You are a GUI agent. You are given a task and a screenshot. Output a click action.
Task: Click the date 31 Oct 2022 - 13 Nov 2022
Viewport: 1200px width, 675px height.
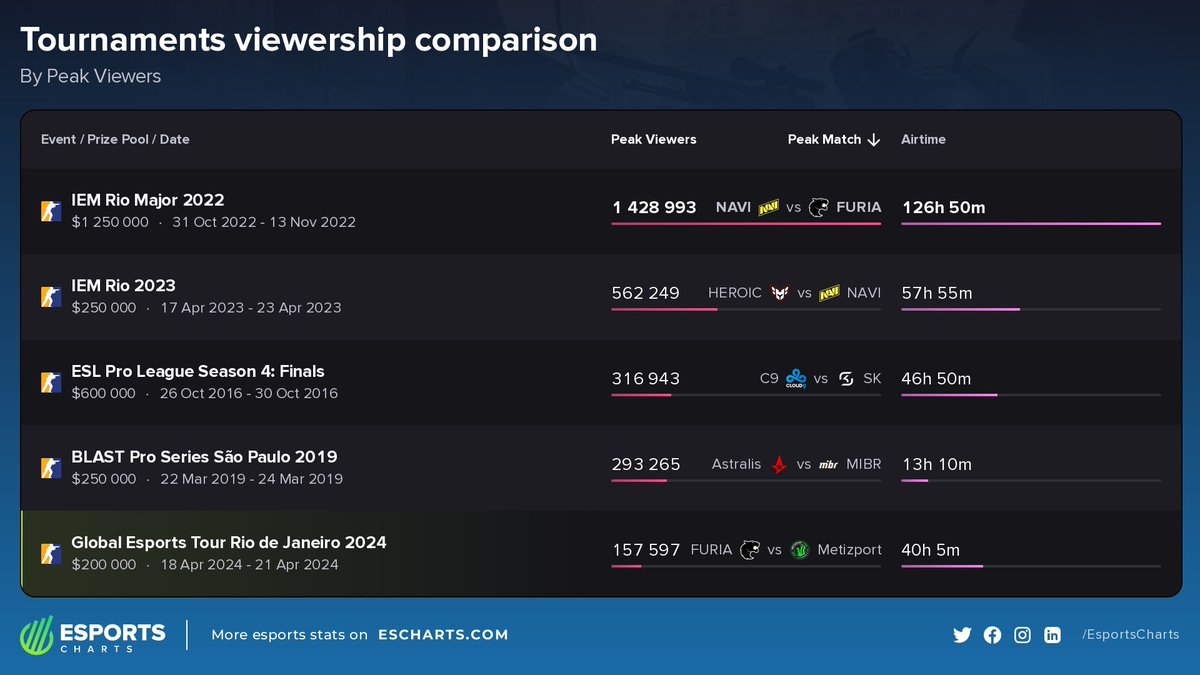[x=264, y=222]
